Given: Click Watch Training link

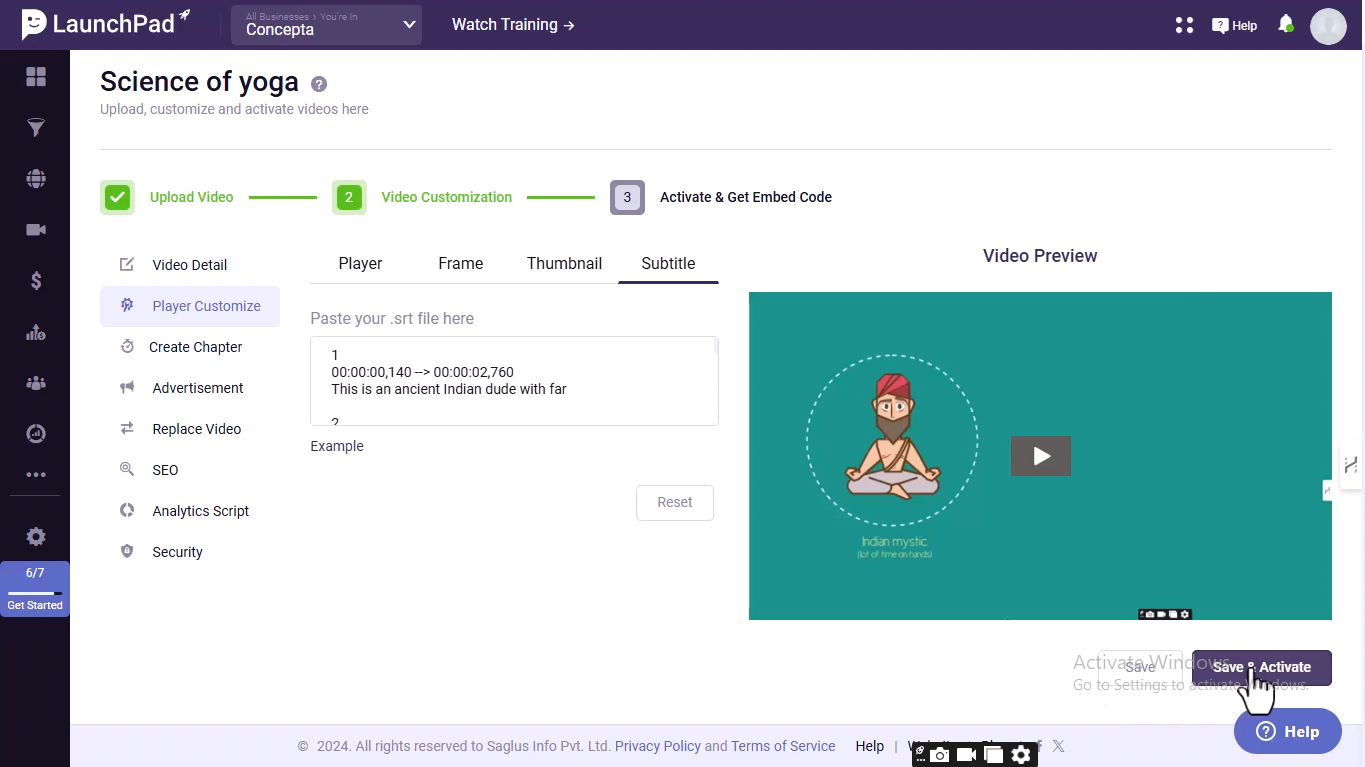Looking at the screenshot, I should (513, 25).
